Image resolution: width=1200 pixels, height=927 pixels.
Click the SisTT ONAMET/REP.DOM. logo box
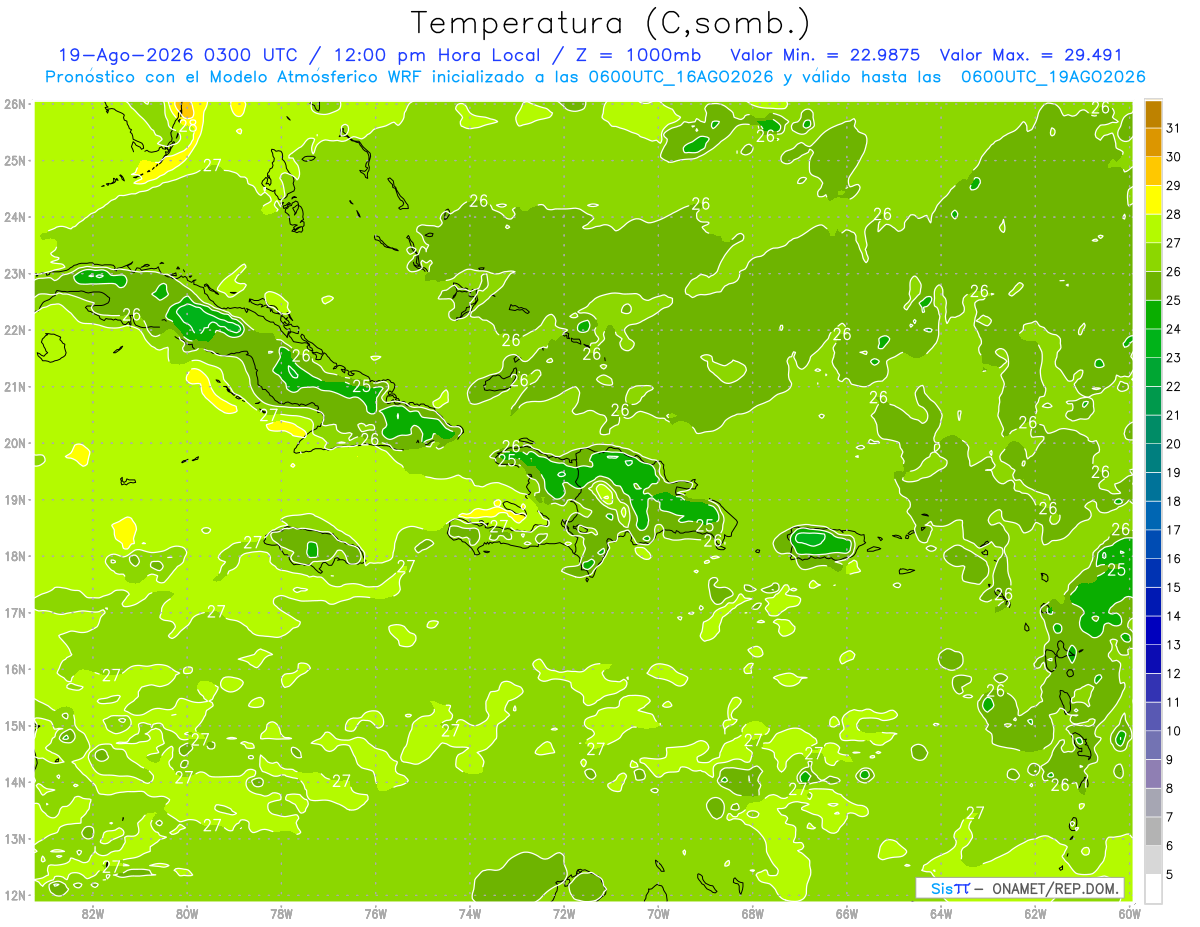click(x=1020, y=888)
